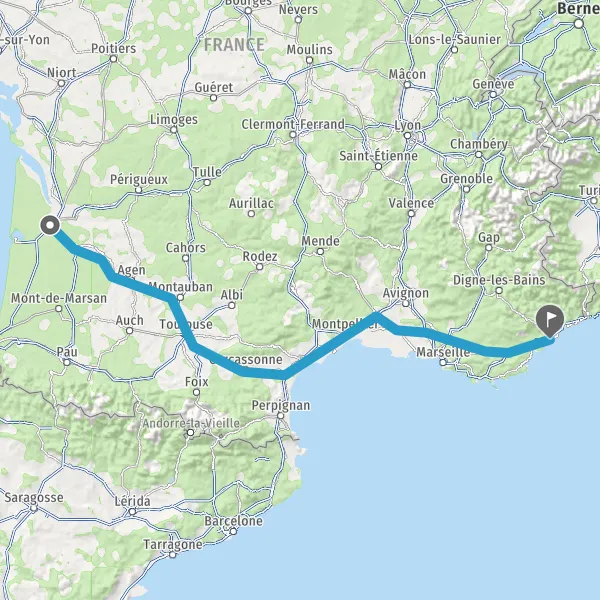
Task: Click the Saragosse city marker
Action: click(x=34, y=508)
